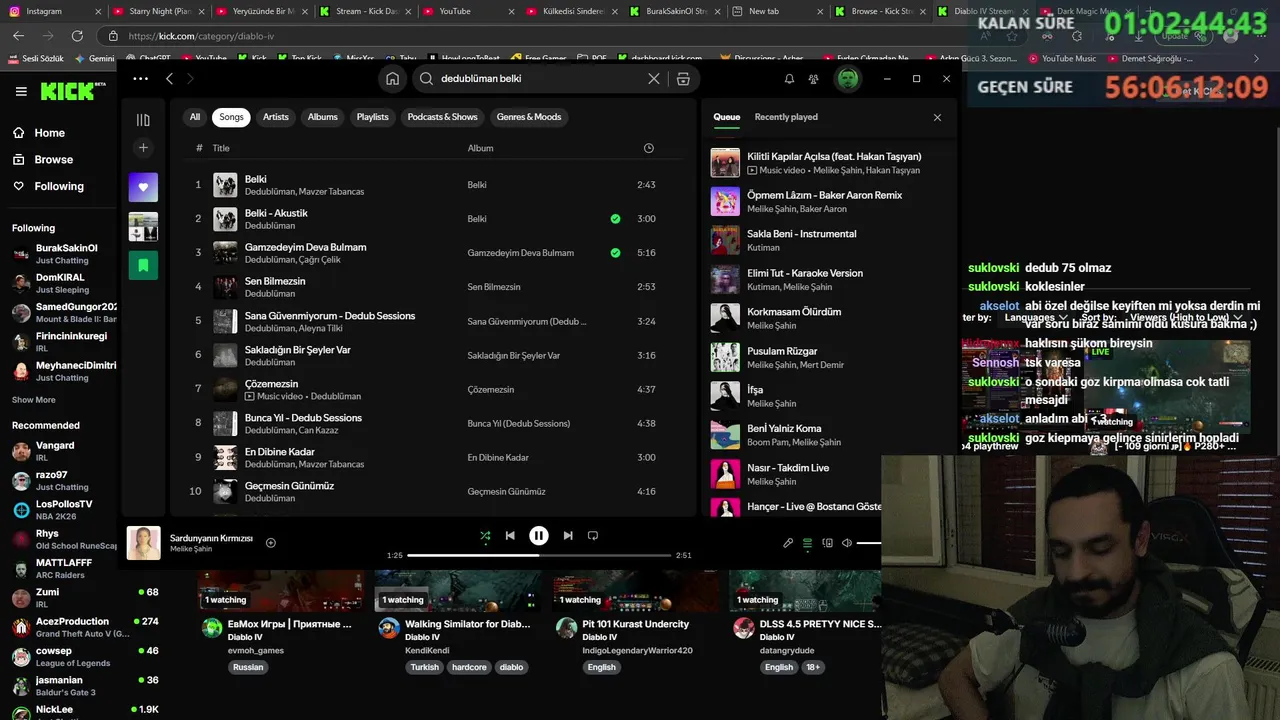Screen dimensions: 1280x720
Task: Open the YouTube Music bookmark
Action: [1062, 59]
